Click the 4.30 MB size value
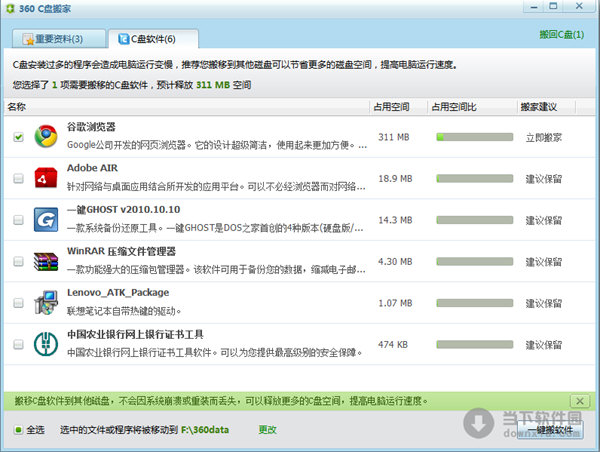The image size is (600, 452). pyautogui.click(x=395, y=261)
